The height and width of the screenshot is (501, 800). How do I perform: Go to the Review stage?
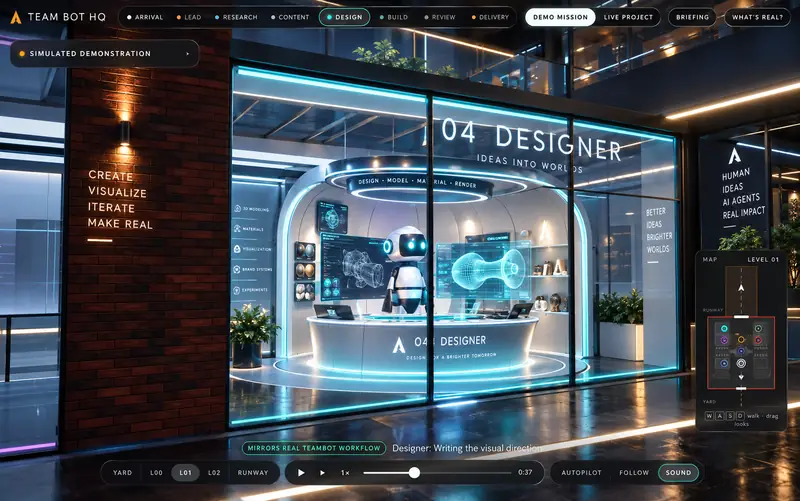coord(440,17)
